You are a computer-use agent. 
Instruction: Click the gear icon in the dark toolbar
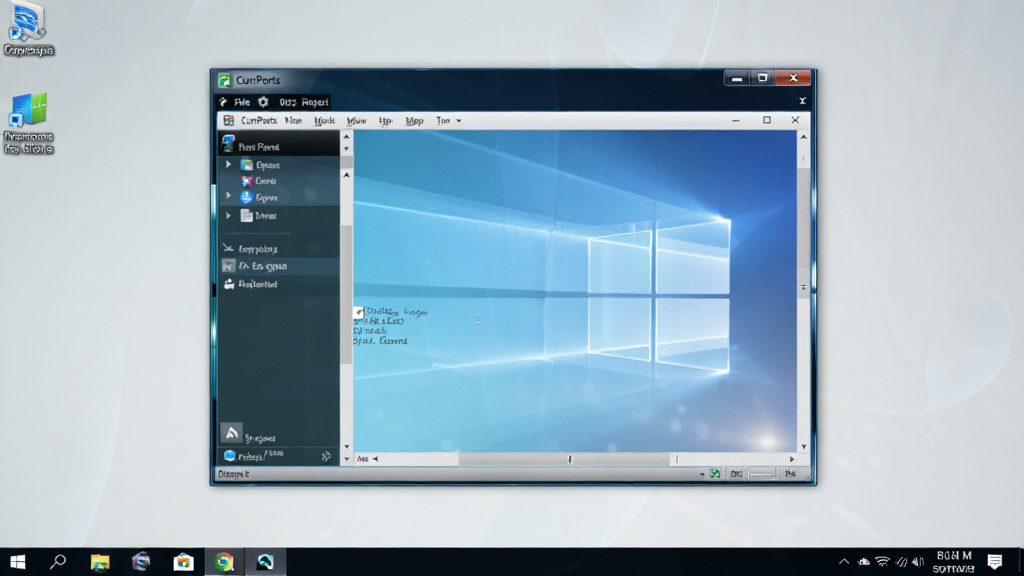263,102
